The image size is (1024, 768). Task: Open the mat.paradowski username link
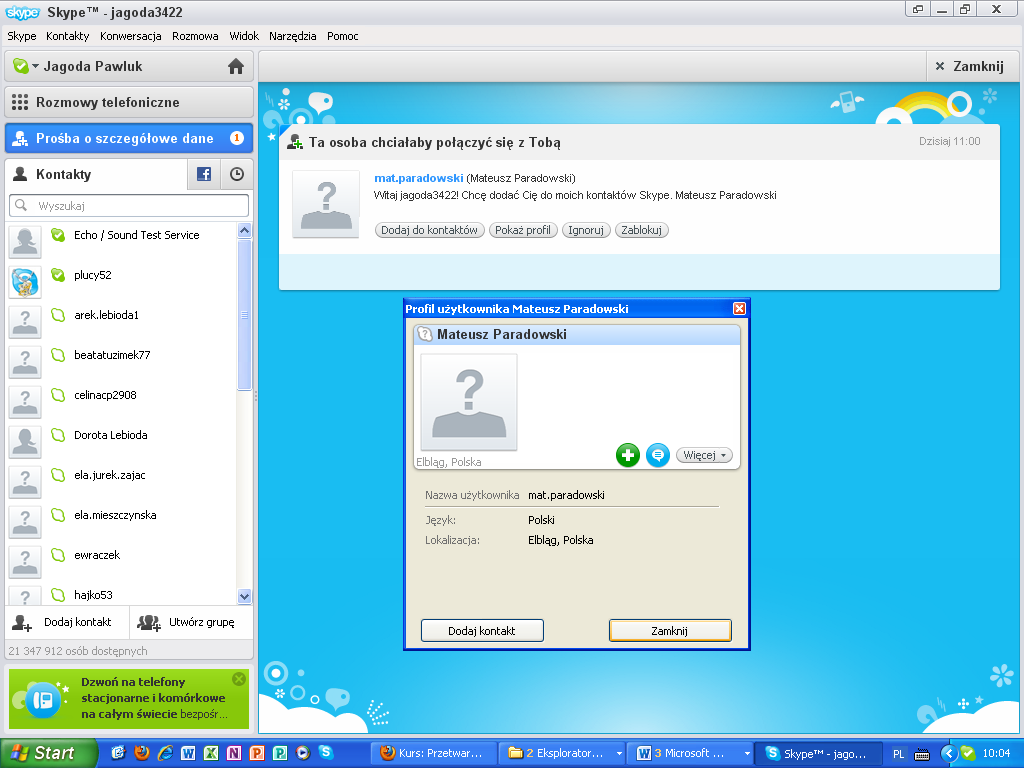click(x=419, y=178)
